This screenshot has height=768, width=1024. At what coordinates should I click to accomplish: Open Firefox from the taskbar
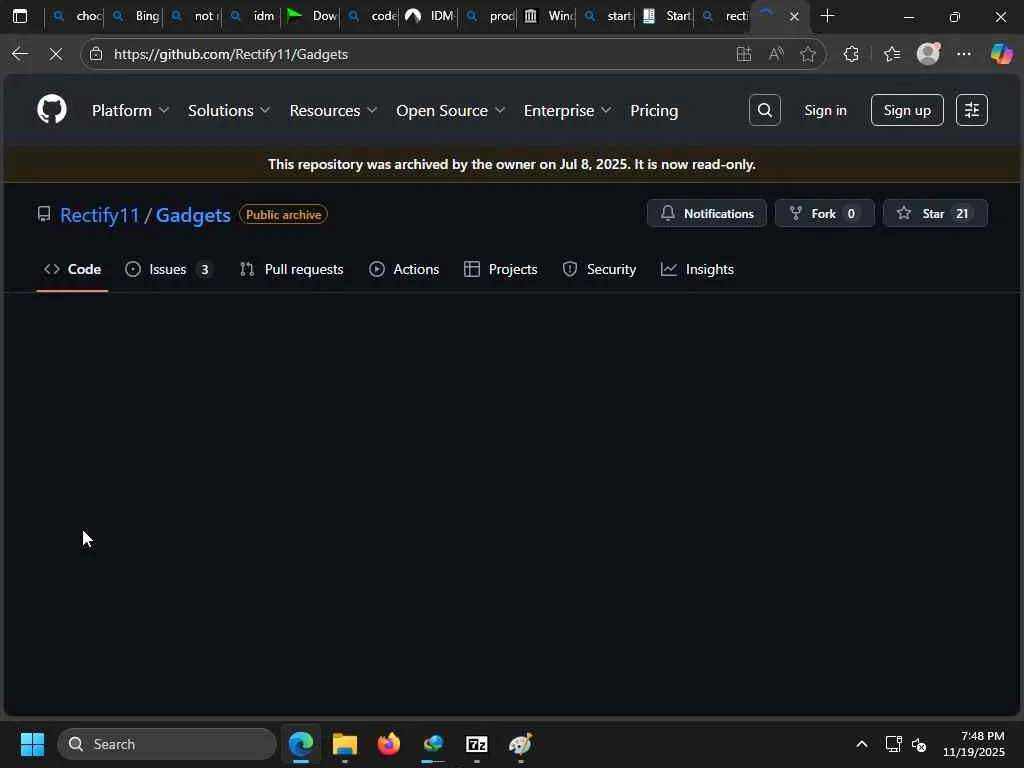(x=389, y=744)
